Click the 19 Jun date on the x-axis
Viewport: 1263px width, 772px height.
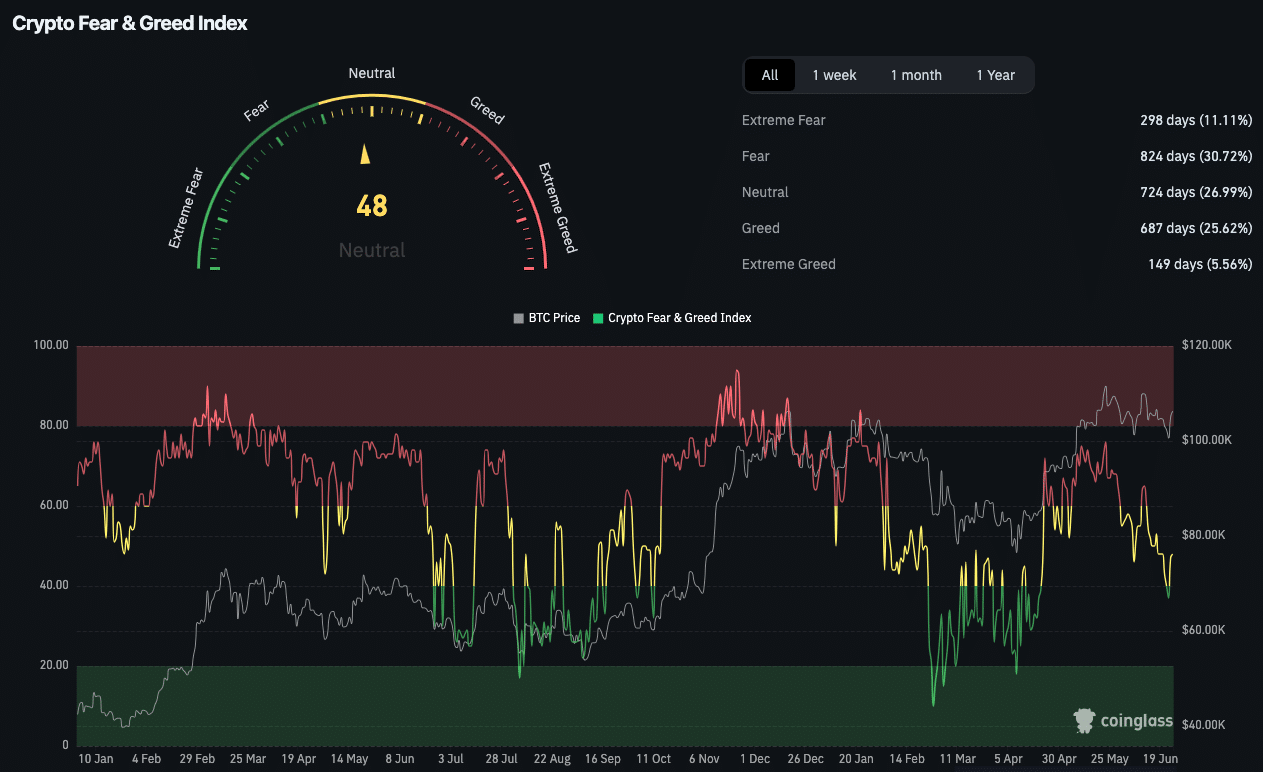click(x=1161, y=759)
